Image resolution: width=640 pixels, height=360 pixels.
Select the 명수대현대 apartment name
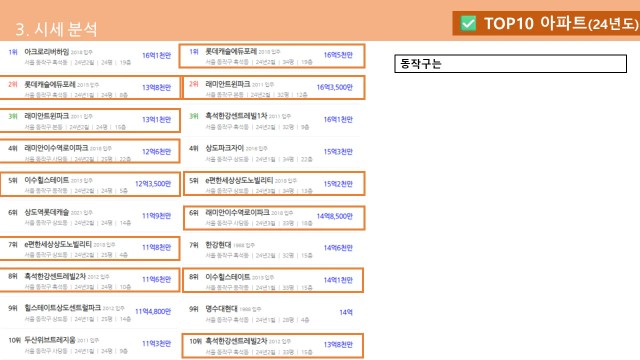tap(221, 309)
